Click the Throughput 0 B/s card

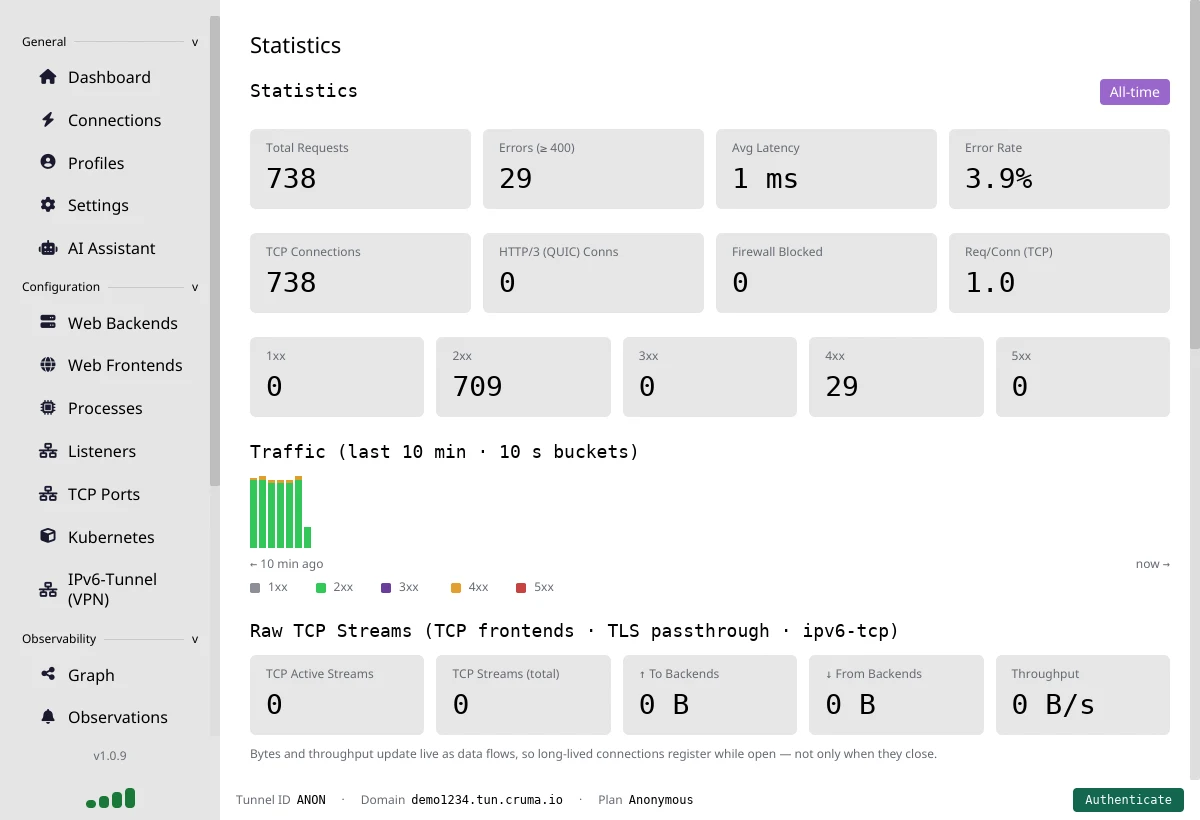[1083, 695]
